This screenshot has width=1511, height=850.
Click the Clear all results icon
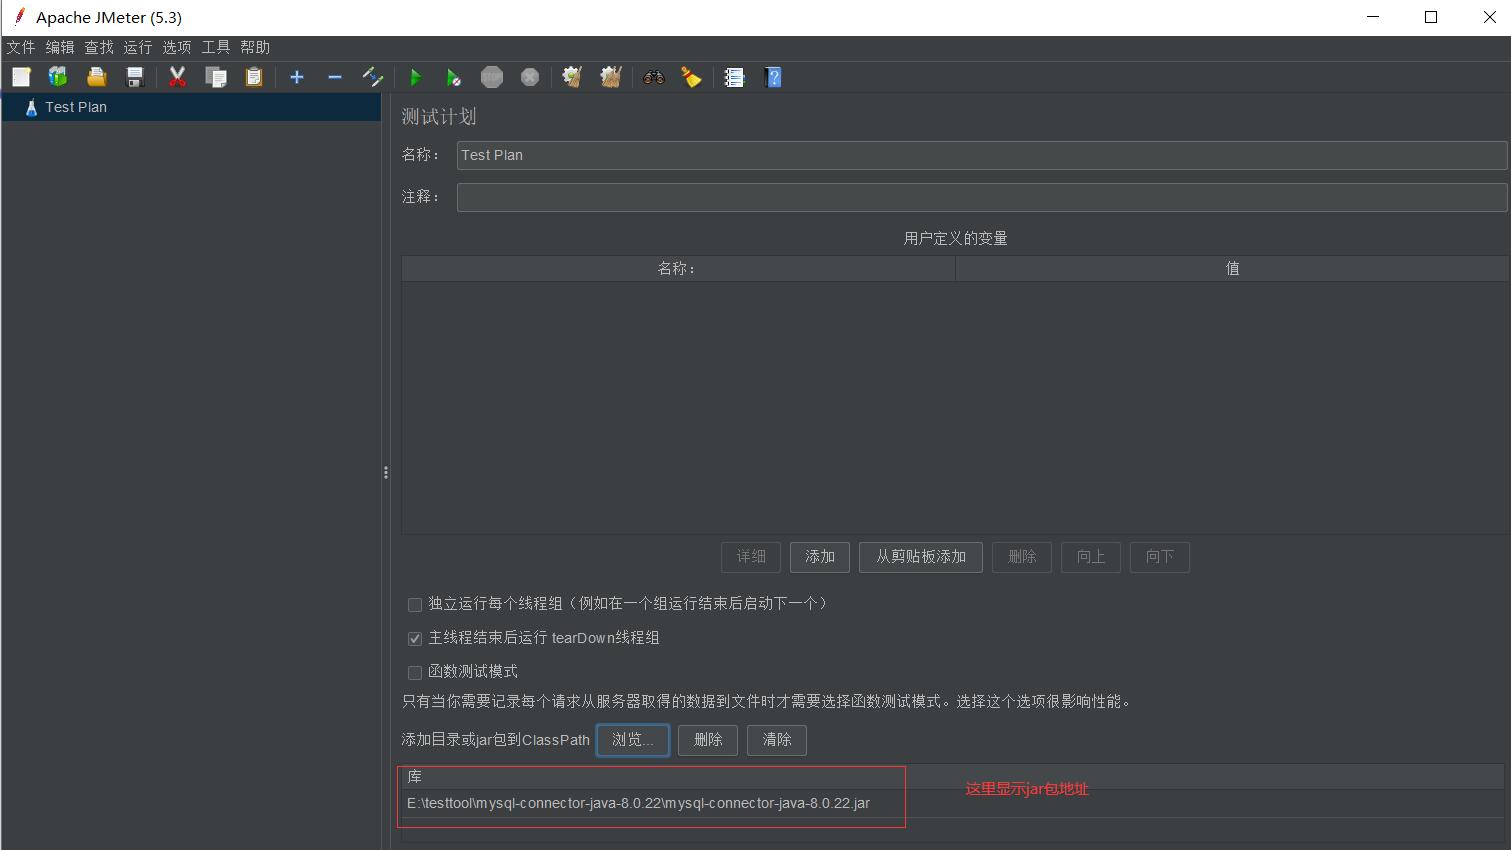point(611,77)
